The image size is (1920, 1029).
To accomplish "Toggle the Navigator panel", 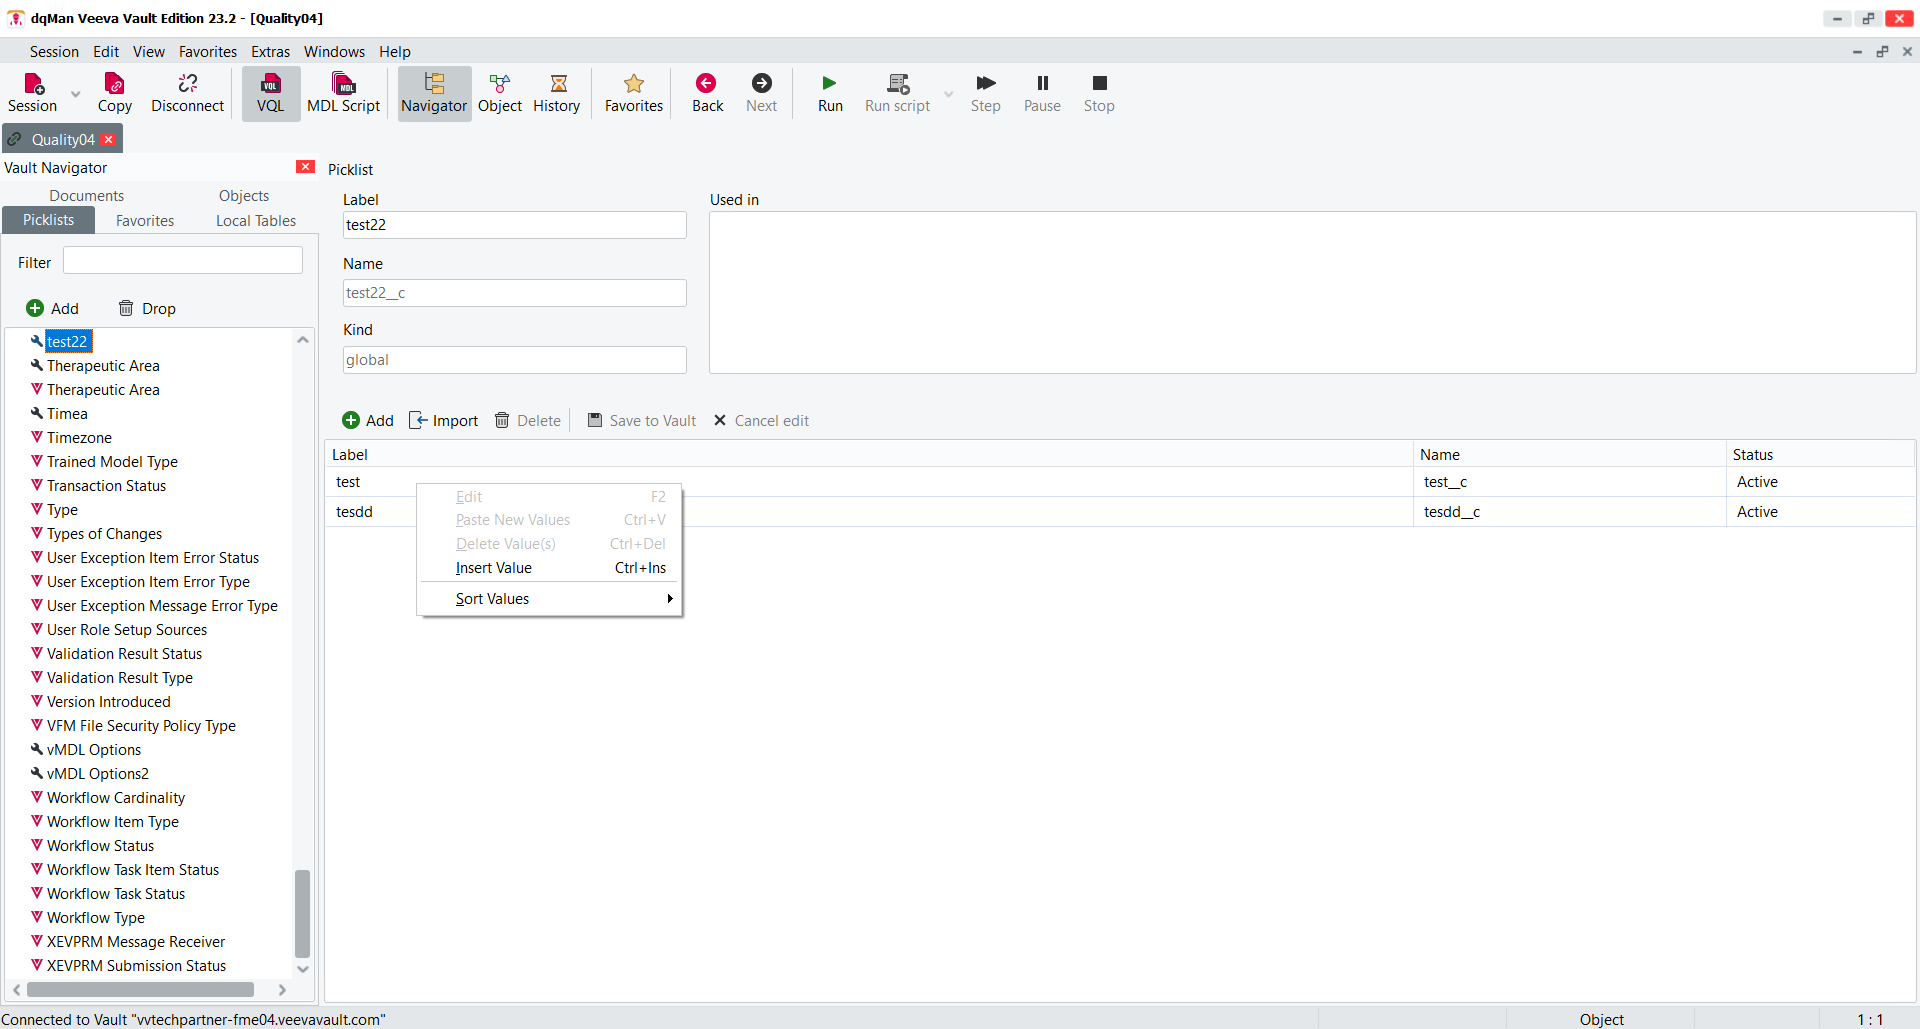I will pyautogui.click(x=434, y=93).
